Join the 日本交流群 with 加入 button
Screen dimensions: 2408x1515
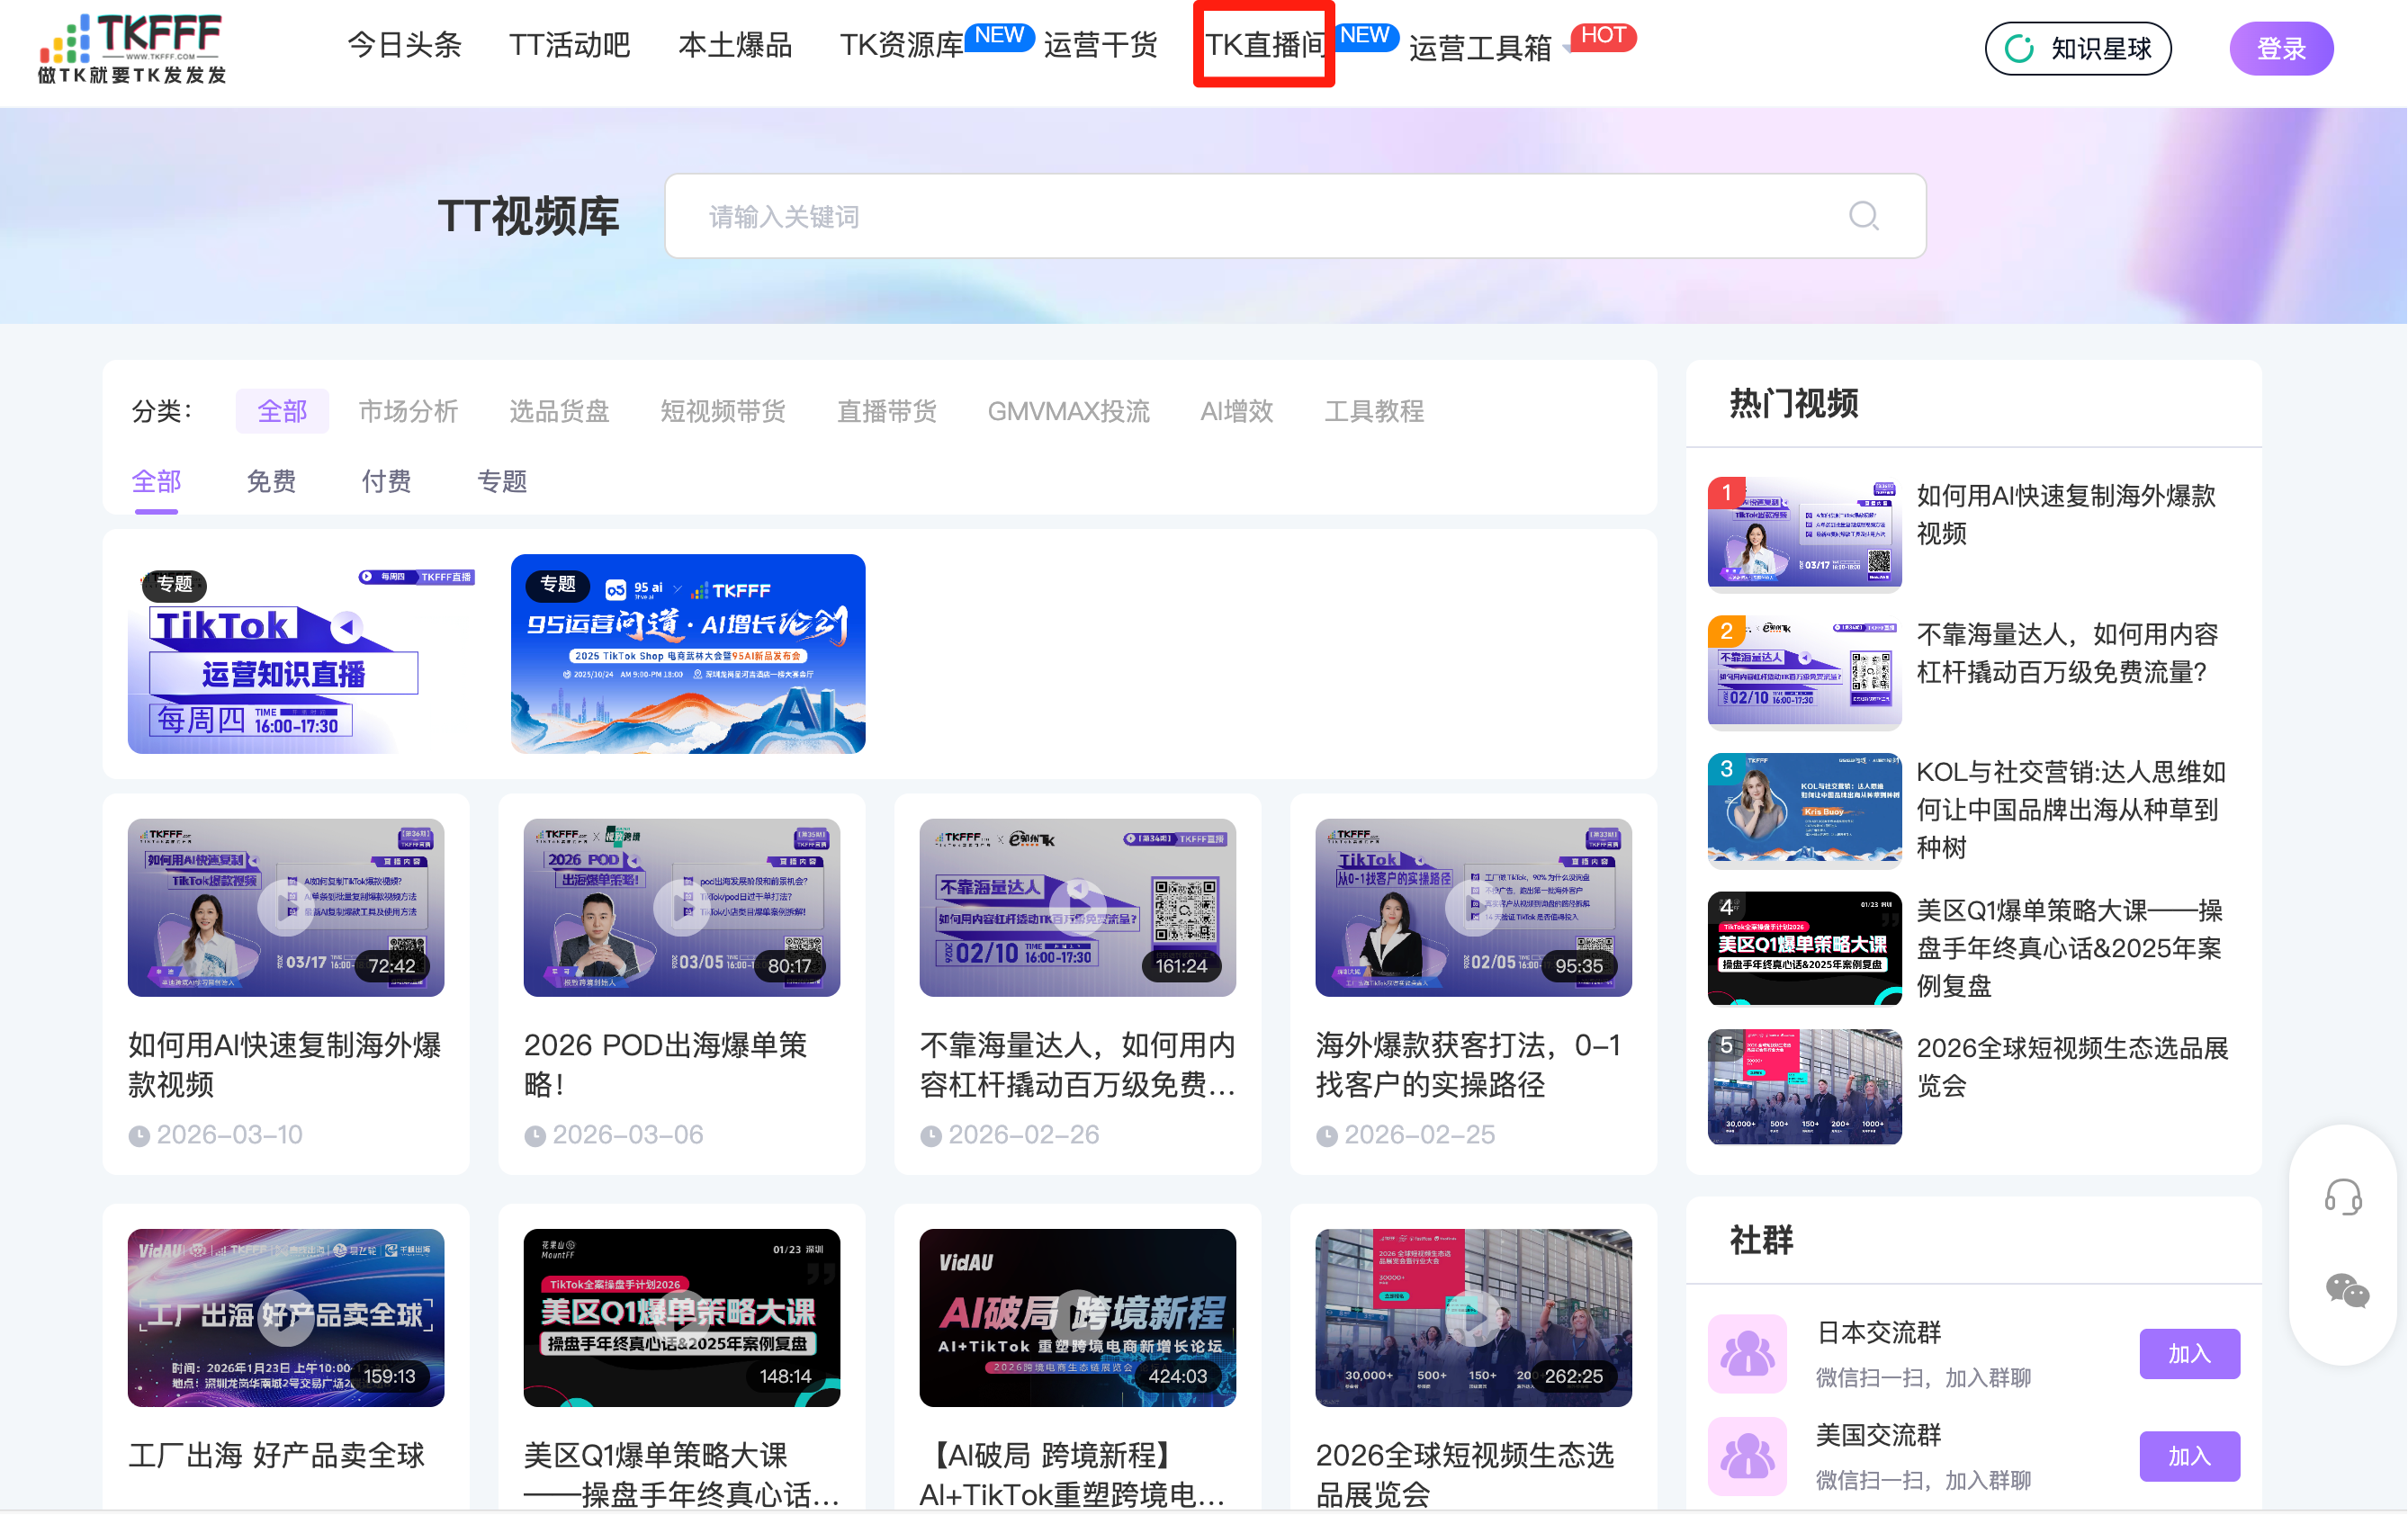[2189, 1353]
